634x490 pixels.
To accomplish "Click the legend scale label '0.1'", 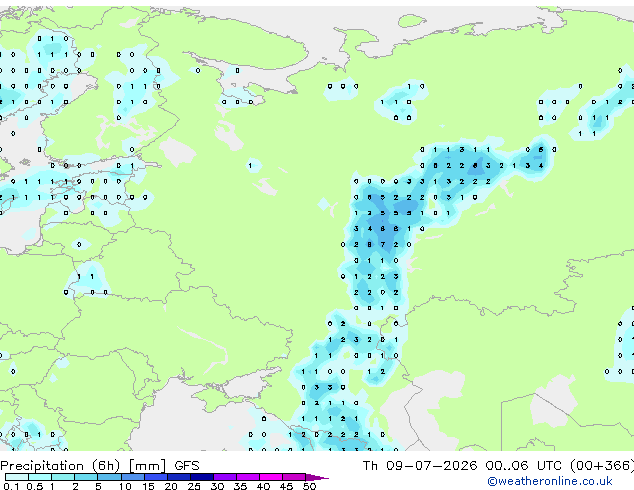I will [x=11, y=486].
